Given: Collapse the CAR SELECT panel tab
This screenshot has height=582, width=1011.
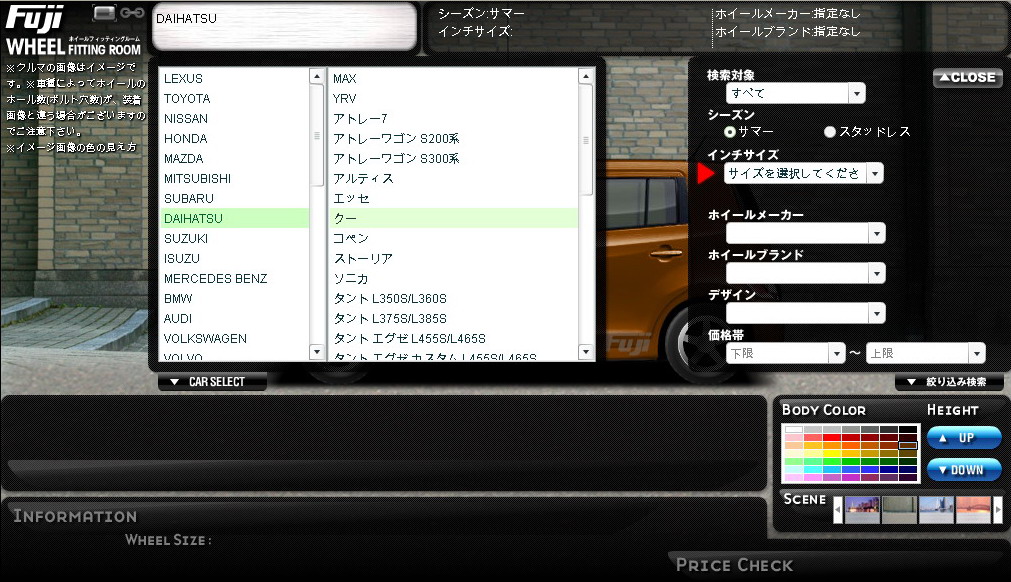Looking at the screenshot, I should [x=212, y=382].
